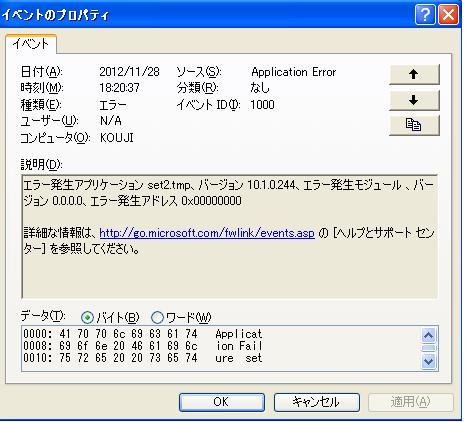Screen dimensions: 466x422
Task: Click the 説明(D) label
Action: pos(42,164)
